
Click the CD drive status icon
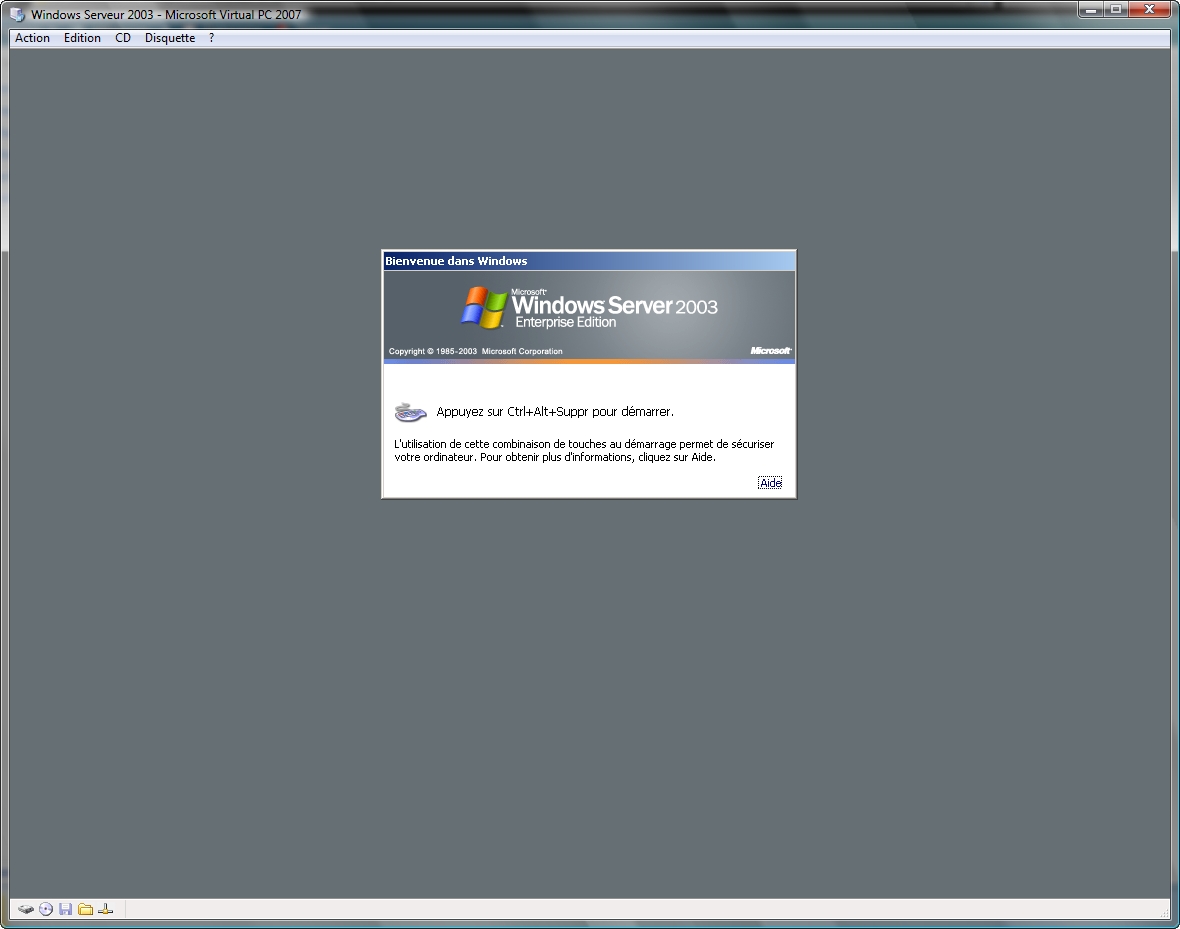(46, 909)
